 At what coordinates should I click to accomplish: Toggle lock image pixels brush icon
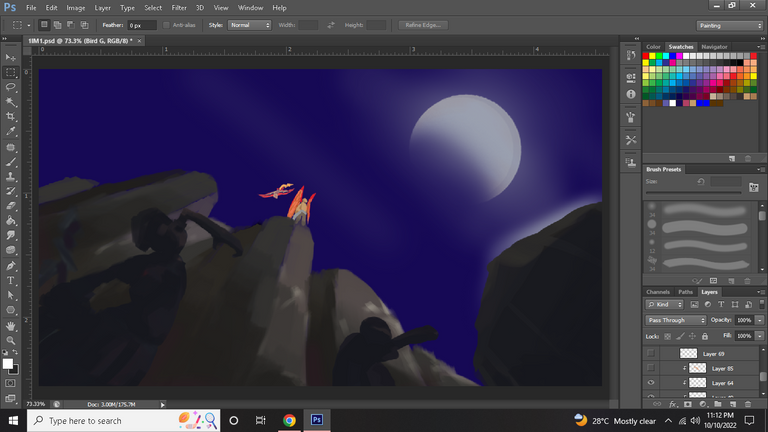click(x=680, y=336)
